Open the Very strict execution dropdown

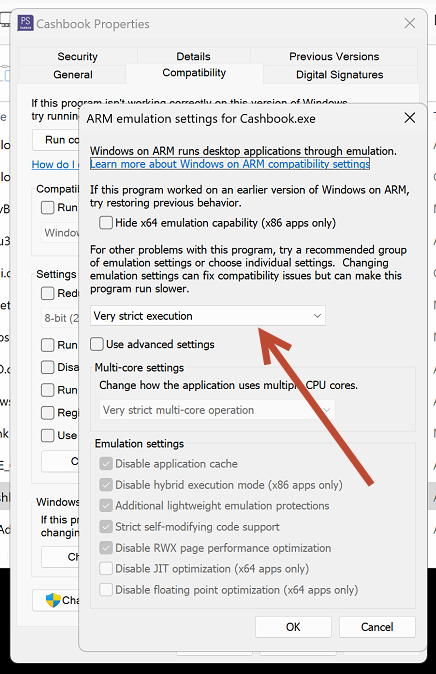(x=208, y=316)
